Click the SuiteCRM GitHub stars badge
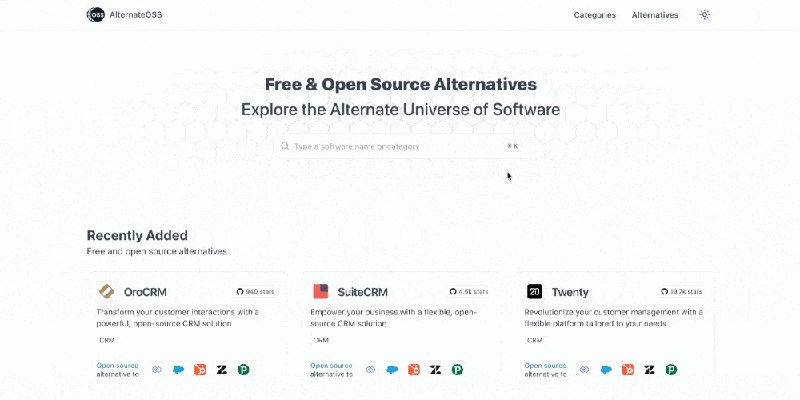Viewport: 800px width, 400px height. [470, 292]
